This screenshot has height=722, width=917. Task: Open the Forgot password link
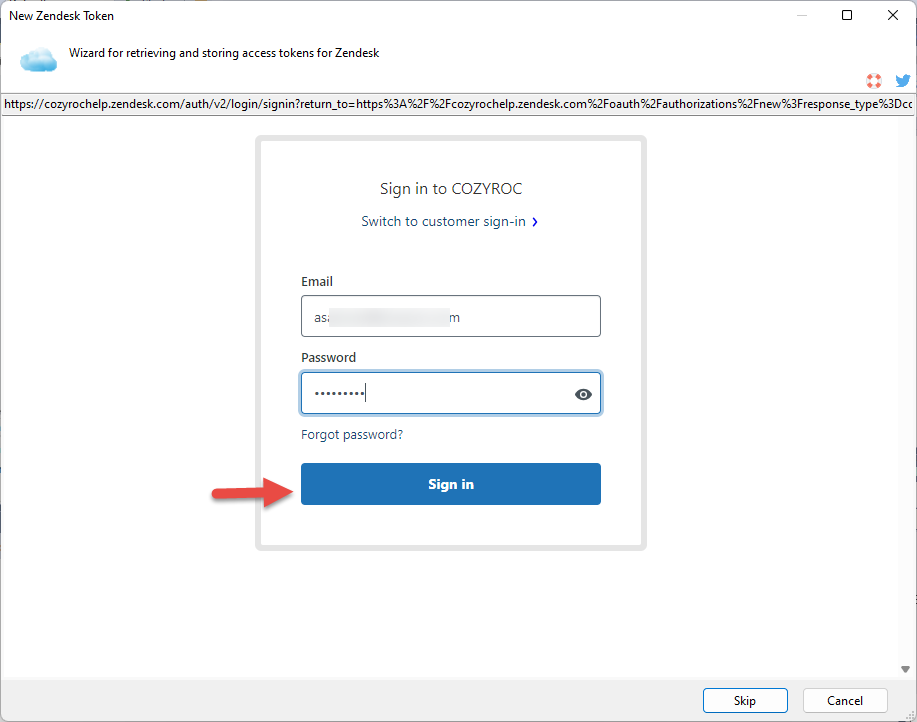click(x=352, y=434)
